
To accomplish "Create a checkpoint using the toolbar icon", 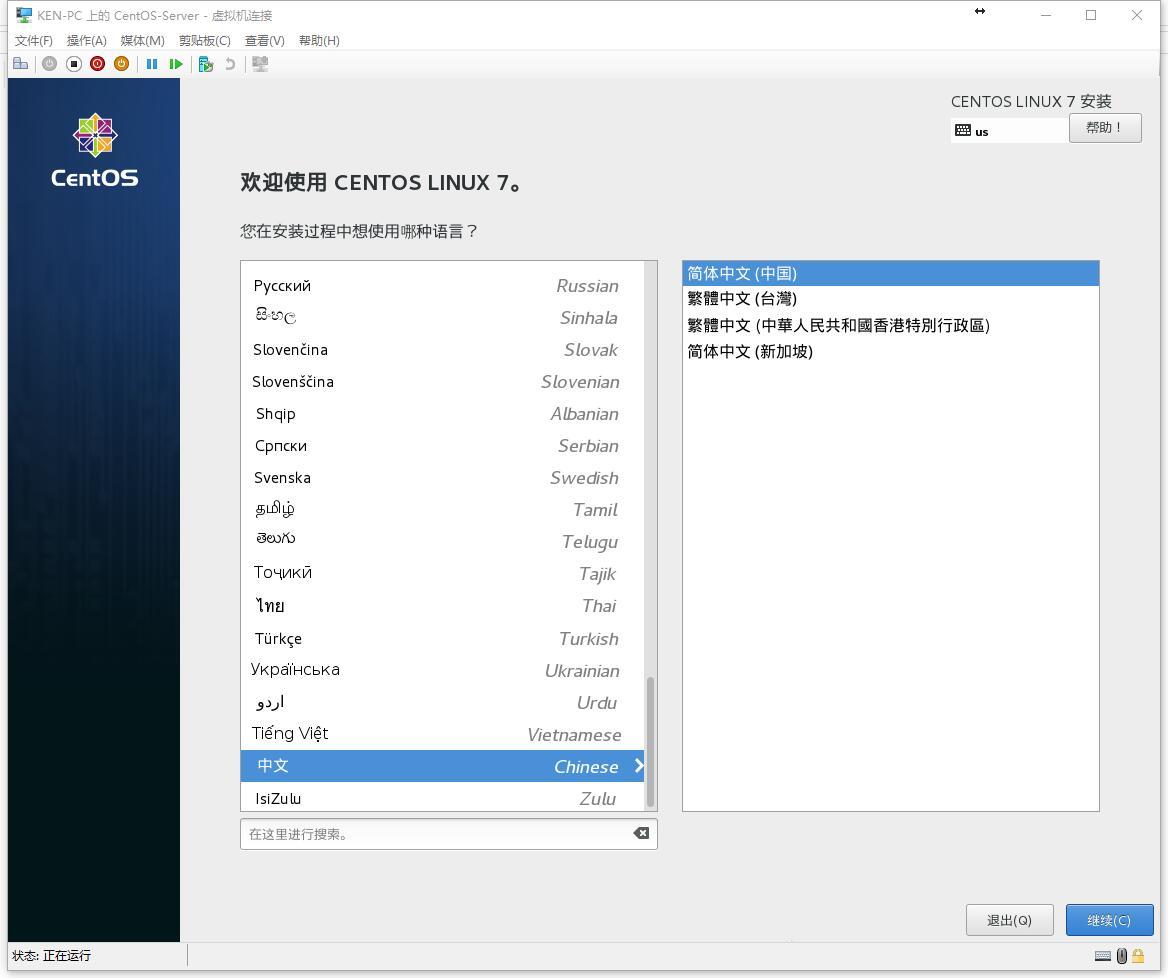I will (206, 64).
